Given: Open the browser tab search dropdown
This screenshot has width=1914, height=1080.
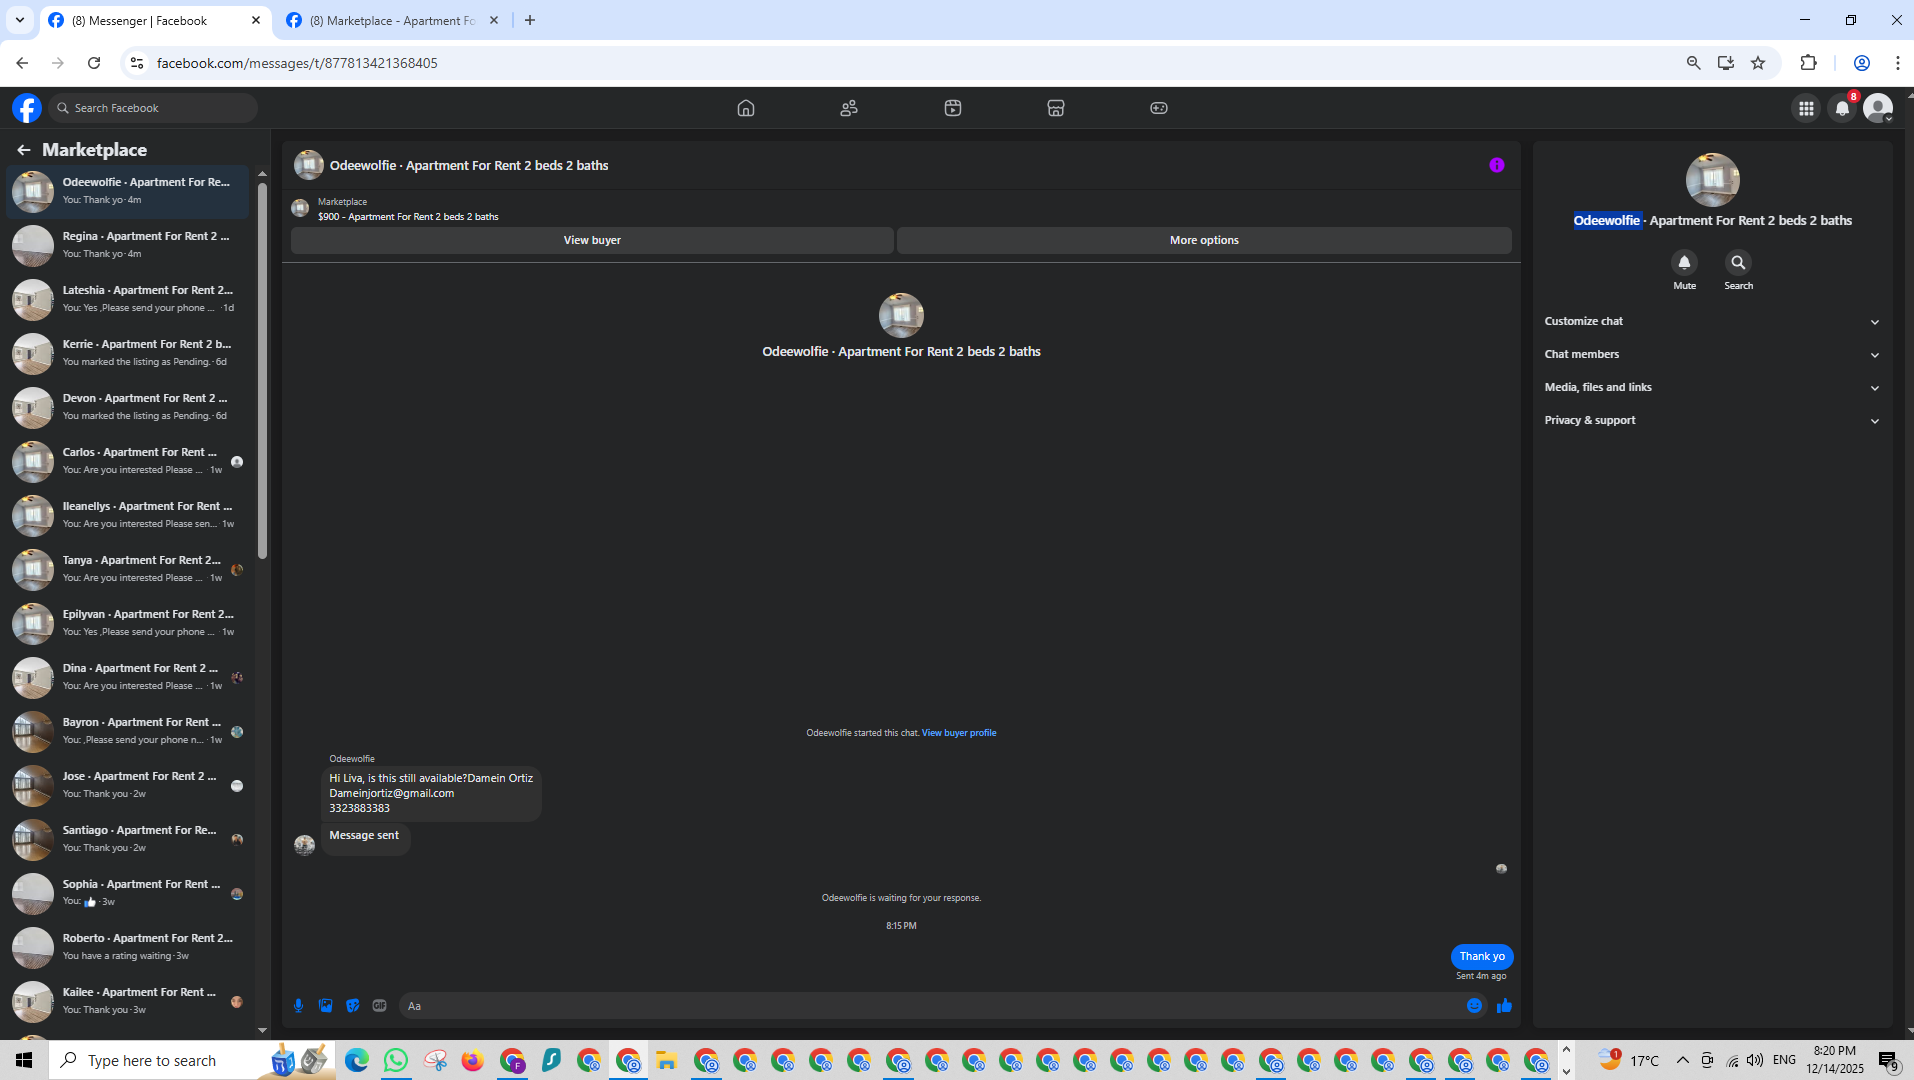Looking at the screenshot, I should (x=19, y=20).
